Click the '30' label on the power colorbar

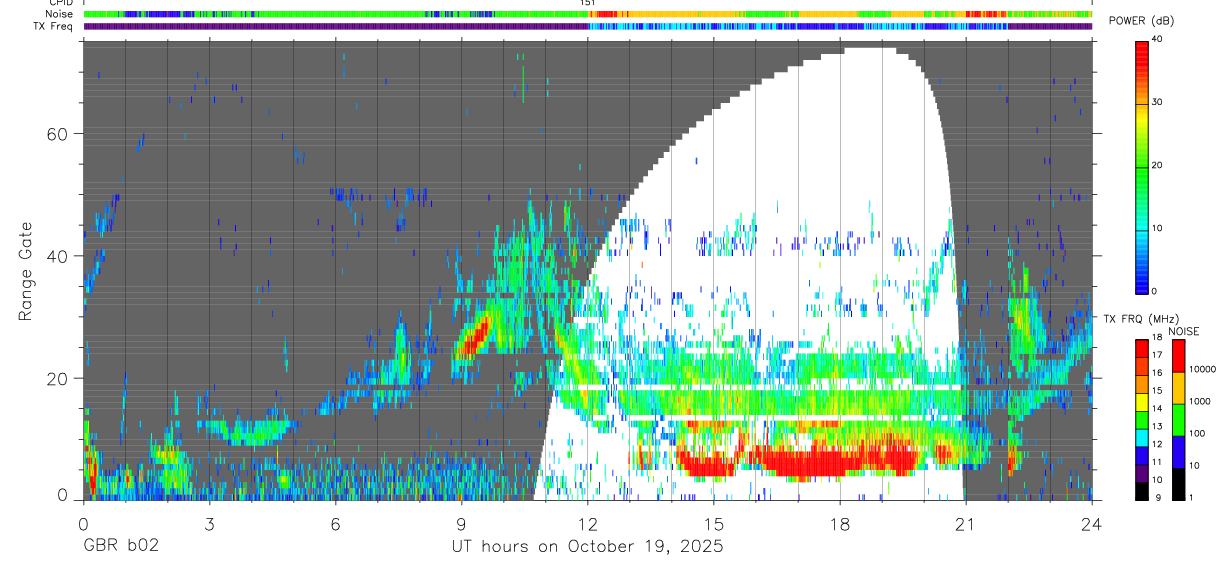(1157, 102)
